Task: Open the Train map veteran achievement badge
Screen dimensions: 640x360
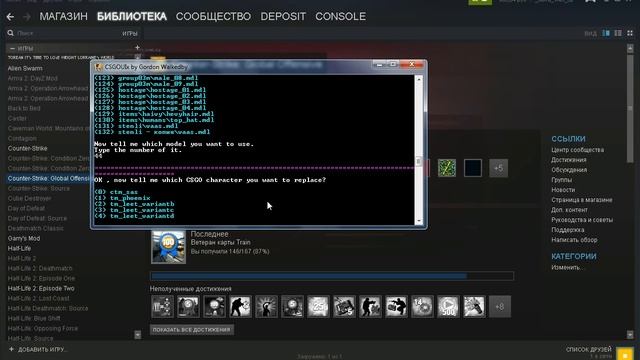Action: coord(168,247)
